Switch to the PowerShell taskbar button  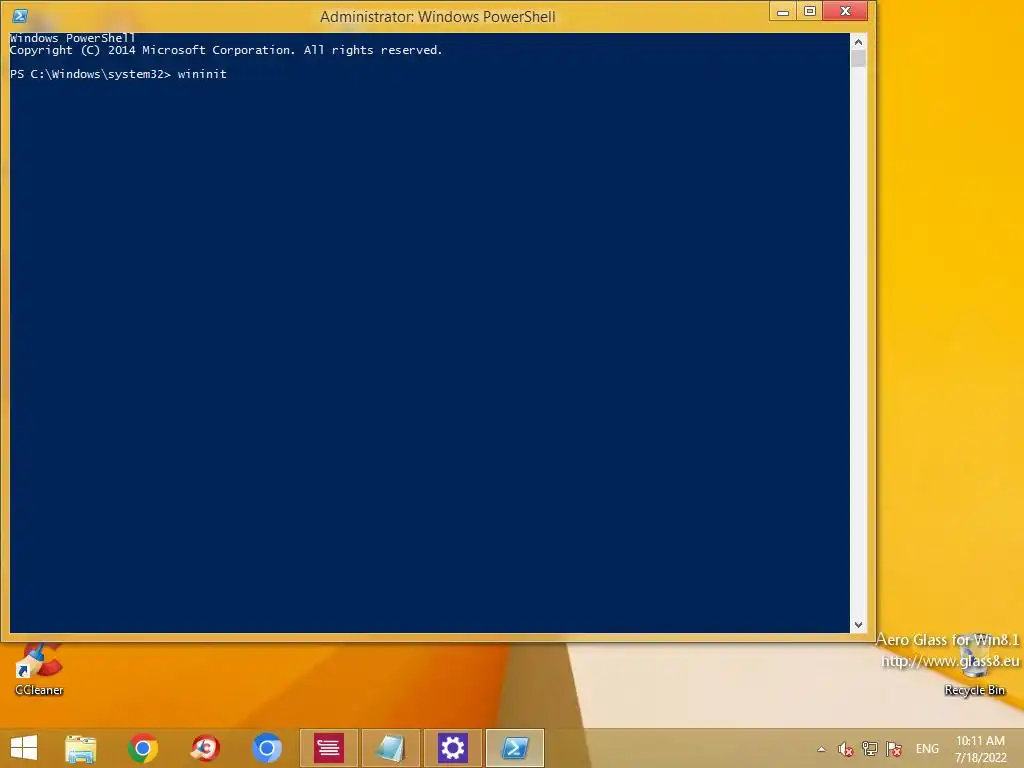tap(515, 748)
